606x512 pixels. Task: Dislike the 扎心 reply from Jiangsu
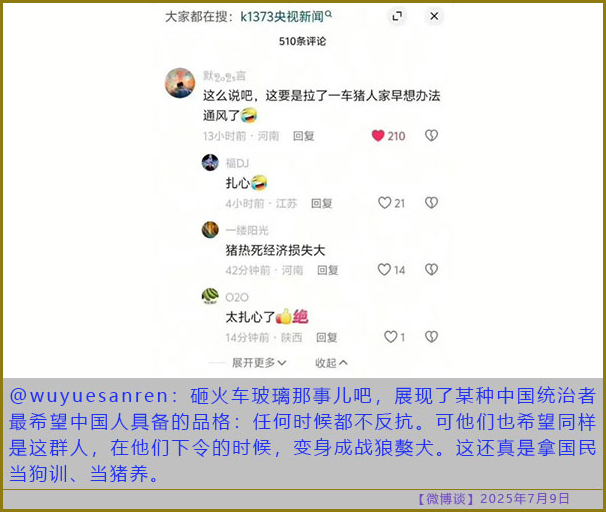coord(431,202)
